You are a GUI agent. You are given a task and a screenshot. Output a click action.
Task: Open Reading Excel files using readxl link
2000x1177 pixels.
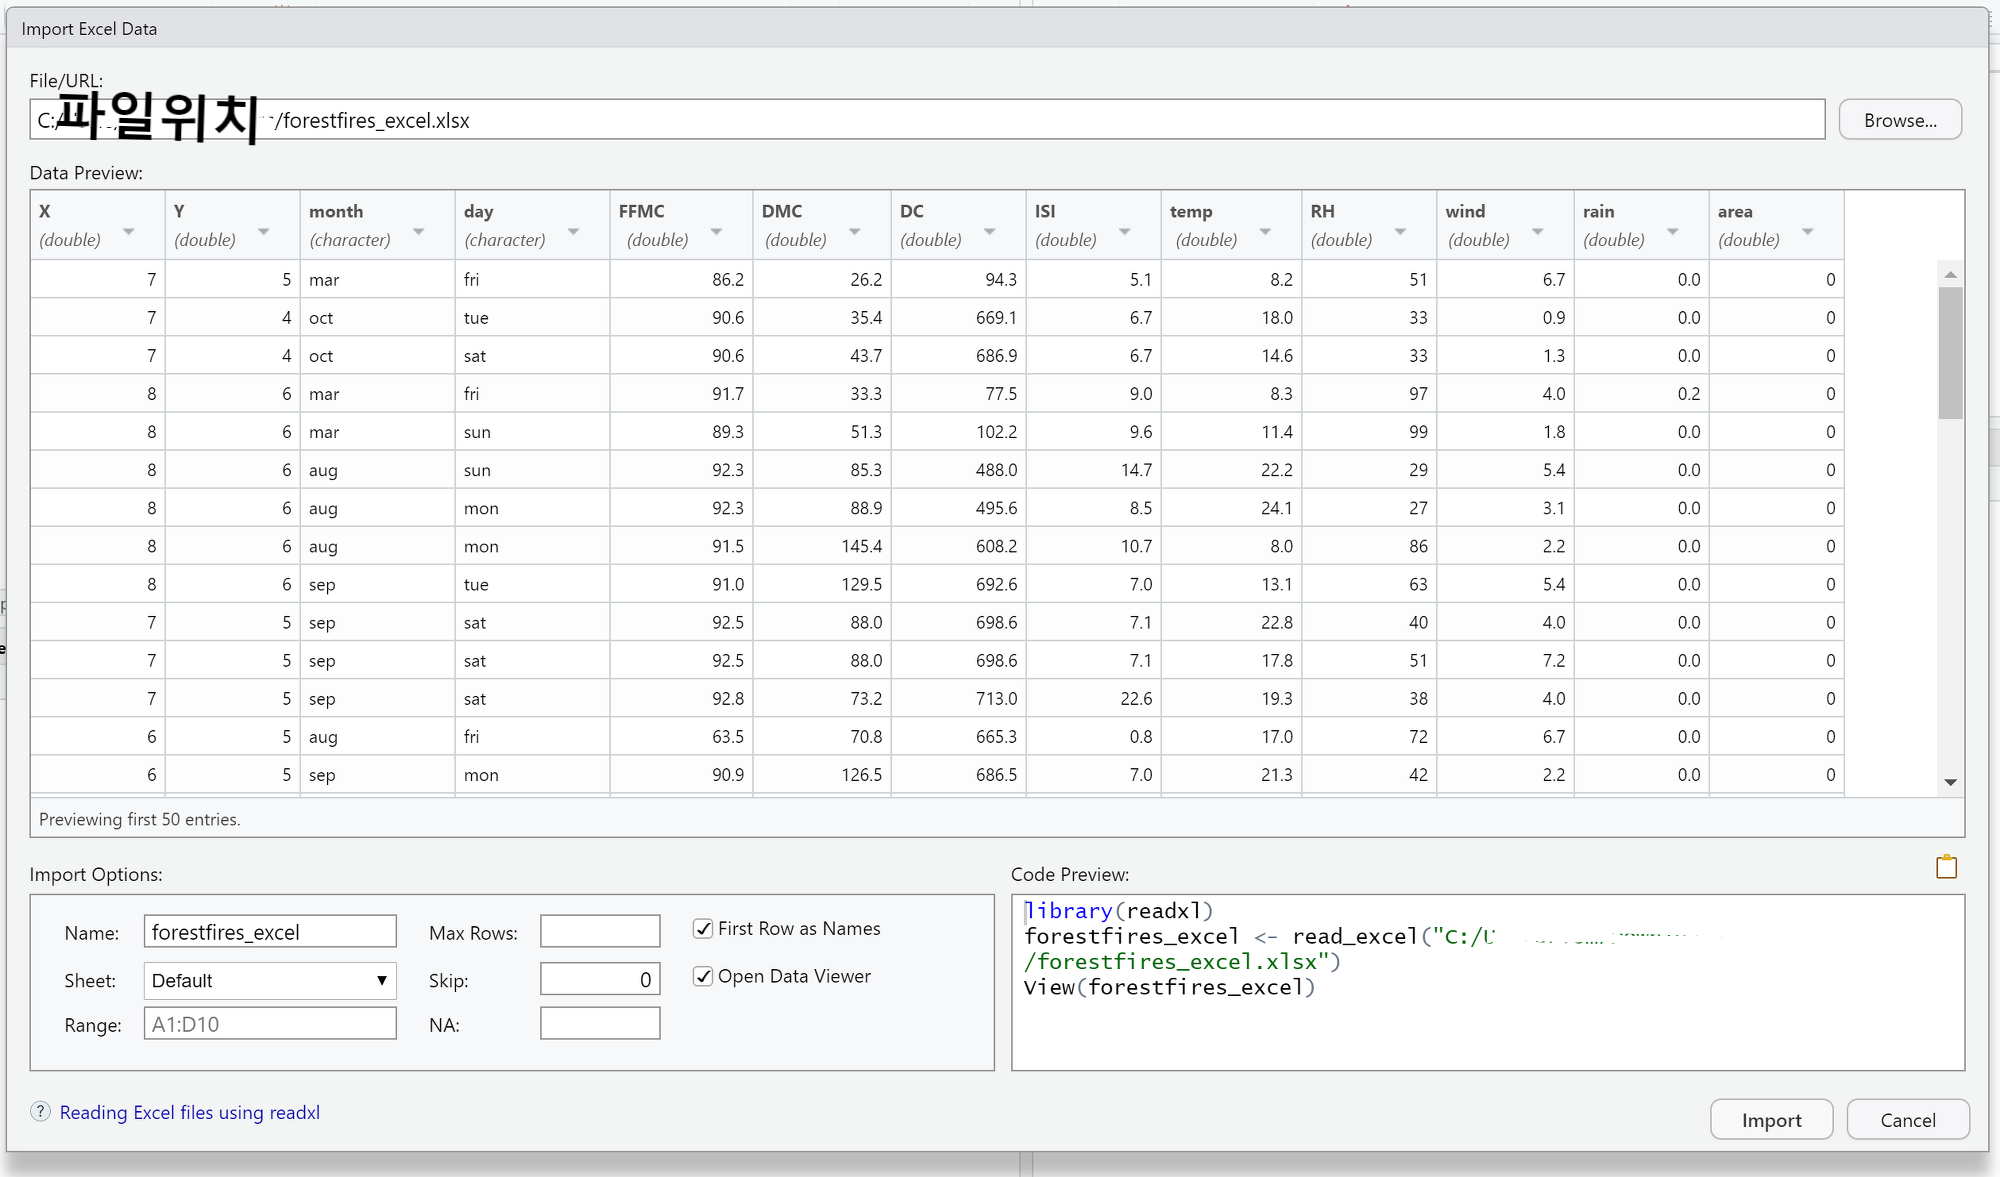(190, 1113)
